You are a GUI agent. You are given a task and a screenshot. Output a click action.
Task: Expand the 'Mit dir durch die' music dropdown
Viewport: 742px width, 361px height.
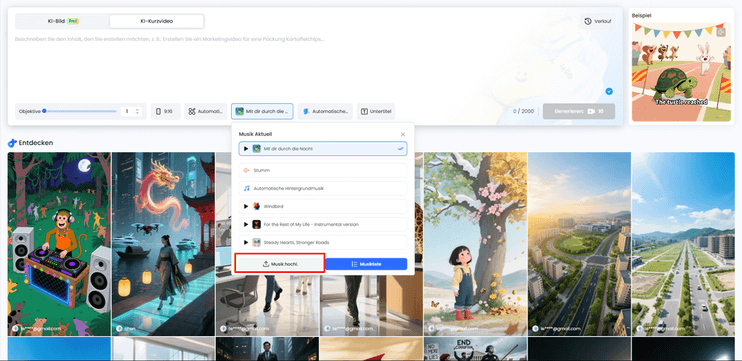[262, 112]
